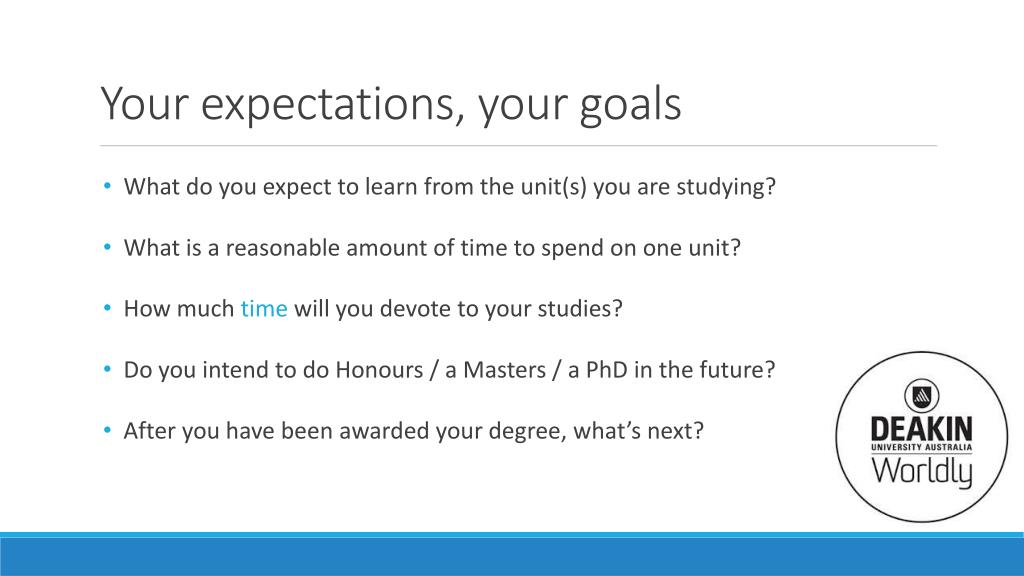Screen dimensions: 1024x576
Task: Click the bullet about Honours, Masters, PhD
Action: [x=449, y=370]
